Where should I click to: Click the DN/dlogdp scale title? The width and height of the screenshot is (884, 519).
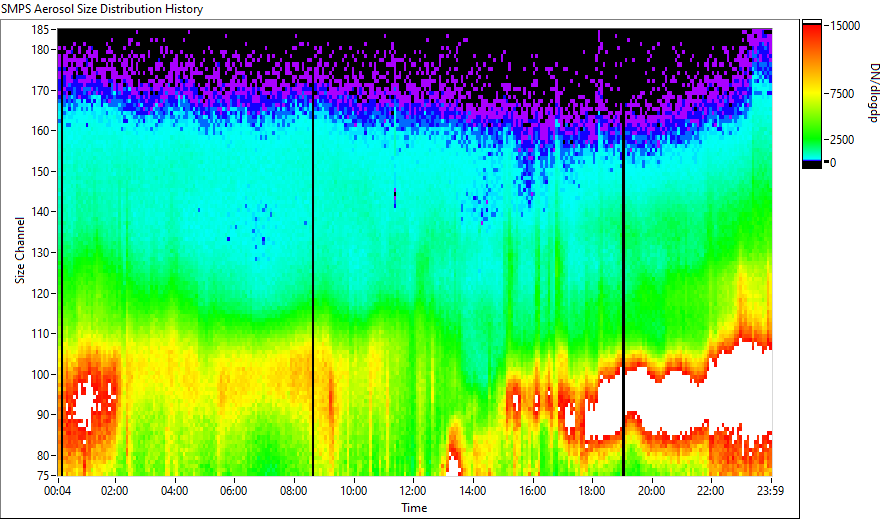pos(874,92)
